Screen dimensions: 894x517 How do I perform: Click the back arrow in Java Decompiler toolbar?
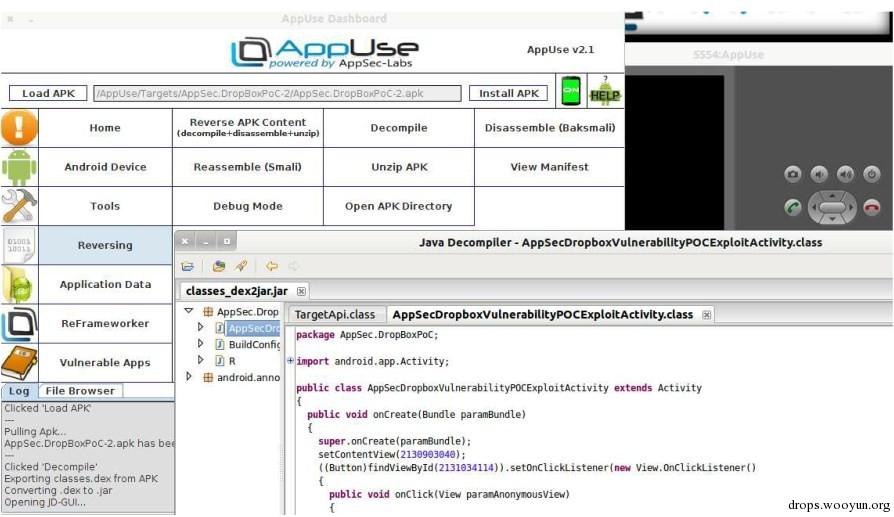pos(271,266)
